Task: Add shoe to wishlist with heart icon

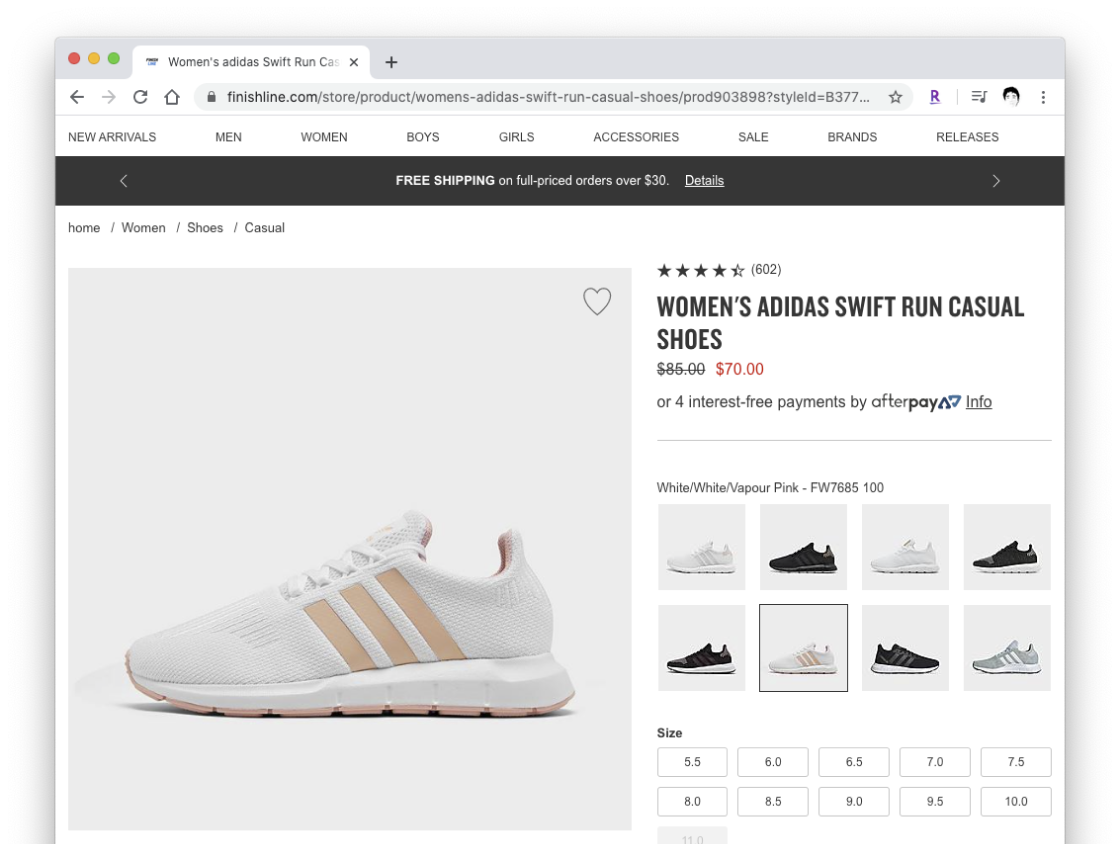Action: tap(597, 301)
